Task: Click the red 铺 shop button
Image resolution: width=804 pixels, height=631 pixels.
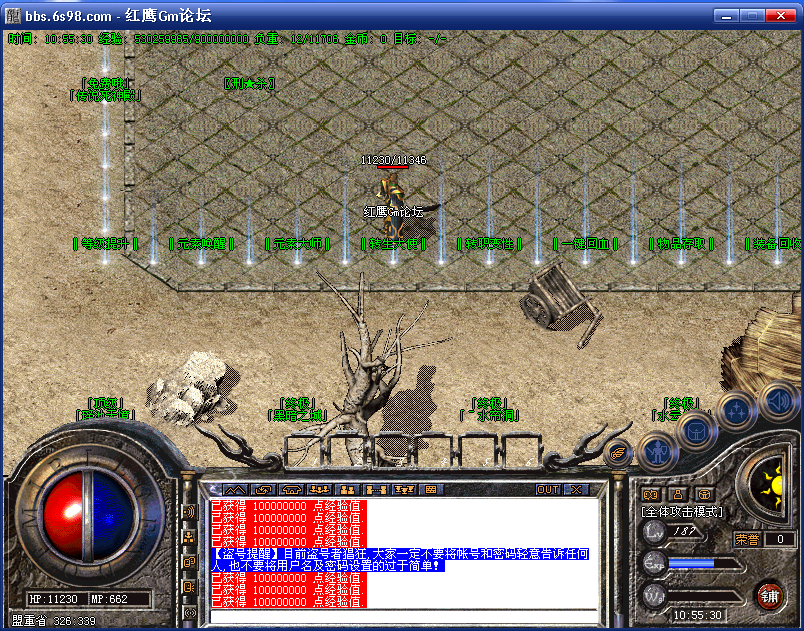Action: [769, 596]
